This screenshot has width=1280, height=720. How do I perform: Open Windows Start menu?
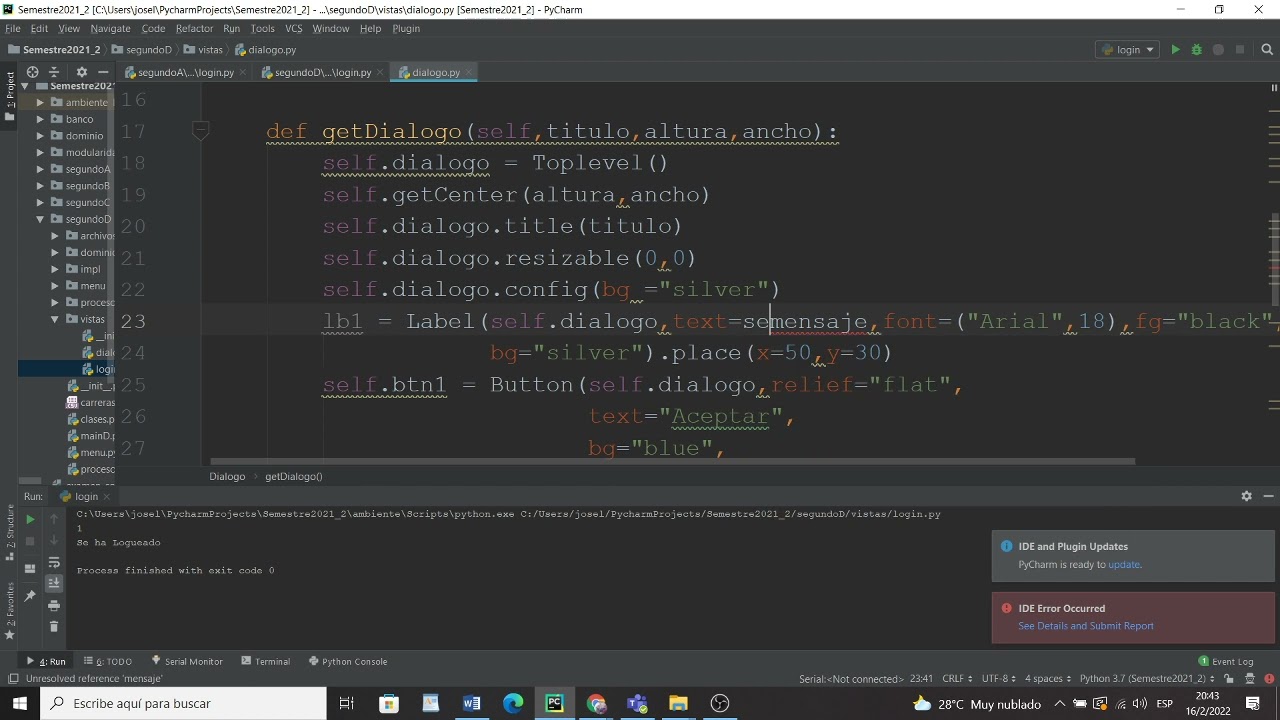coord(20,703)
